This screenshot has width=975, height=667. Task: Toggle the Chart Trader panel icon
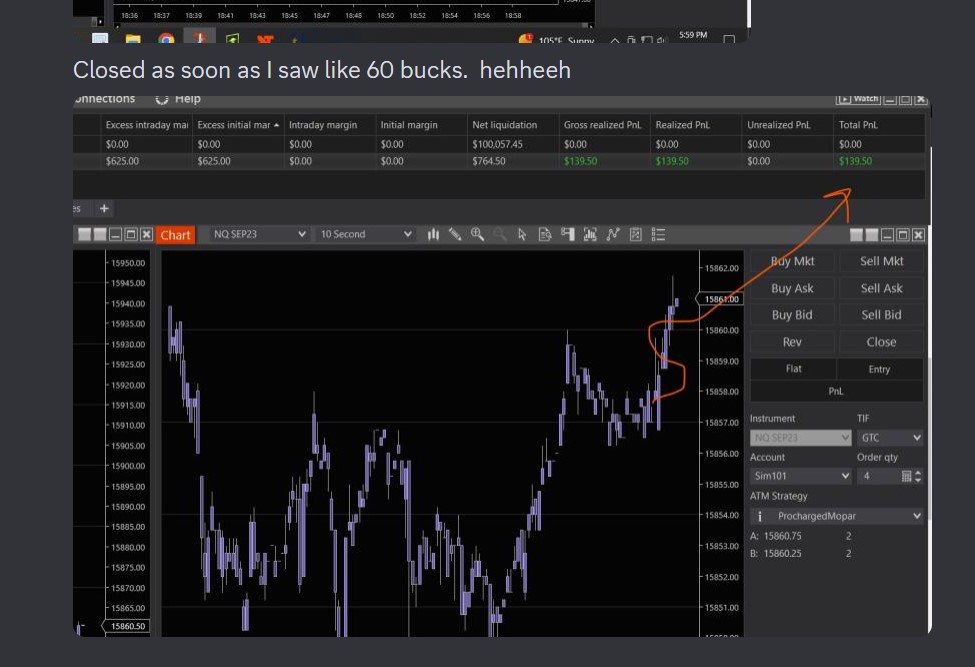pyautogui.click(x=567, y=234)
